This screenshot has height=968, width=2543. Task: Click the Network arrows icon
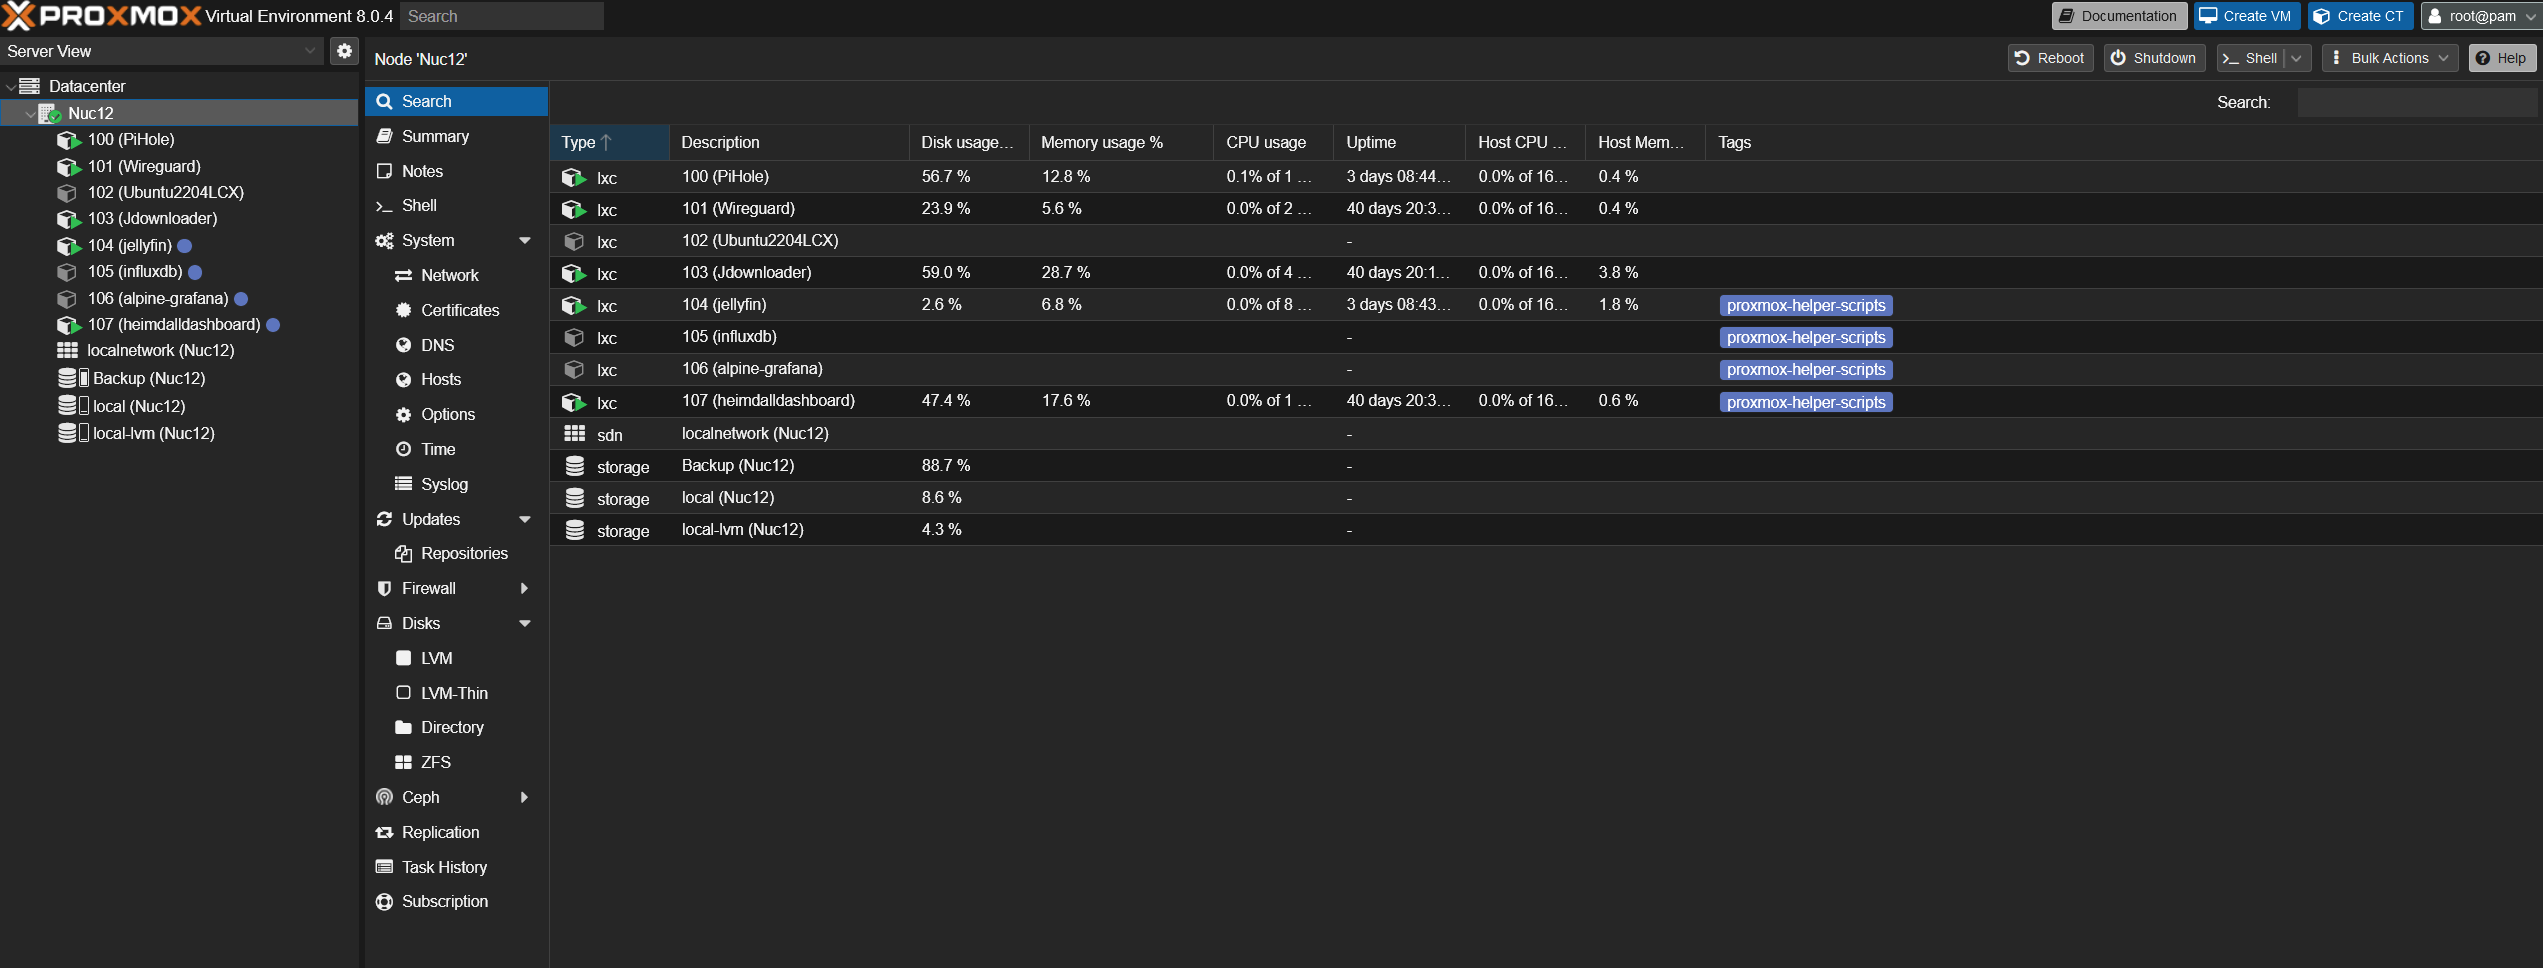click(403, 275)
